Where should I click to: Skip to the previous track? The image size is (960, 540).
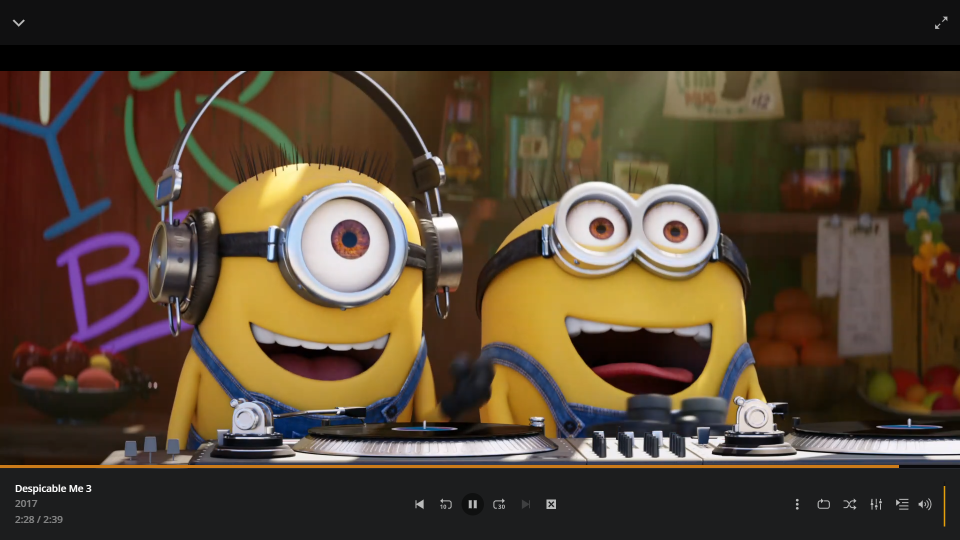tap(419, 504)
